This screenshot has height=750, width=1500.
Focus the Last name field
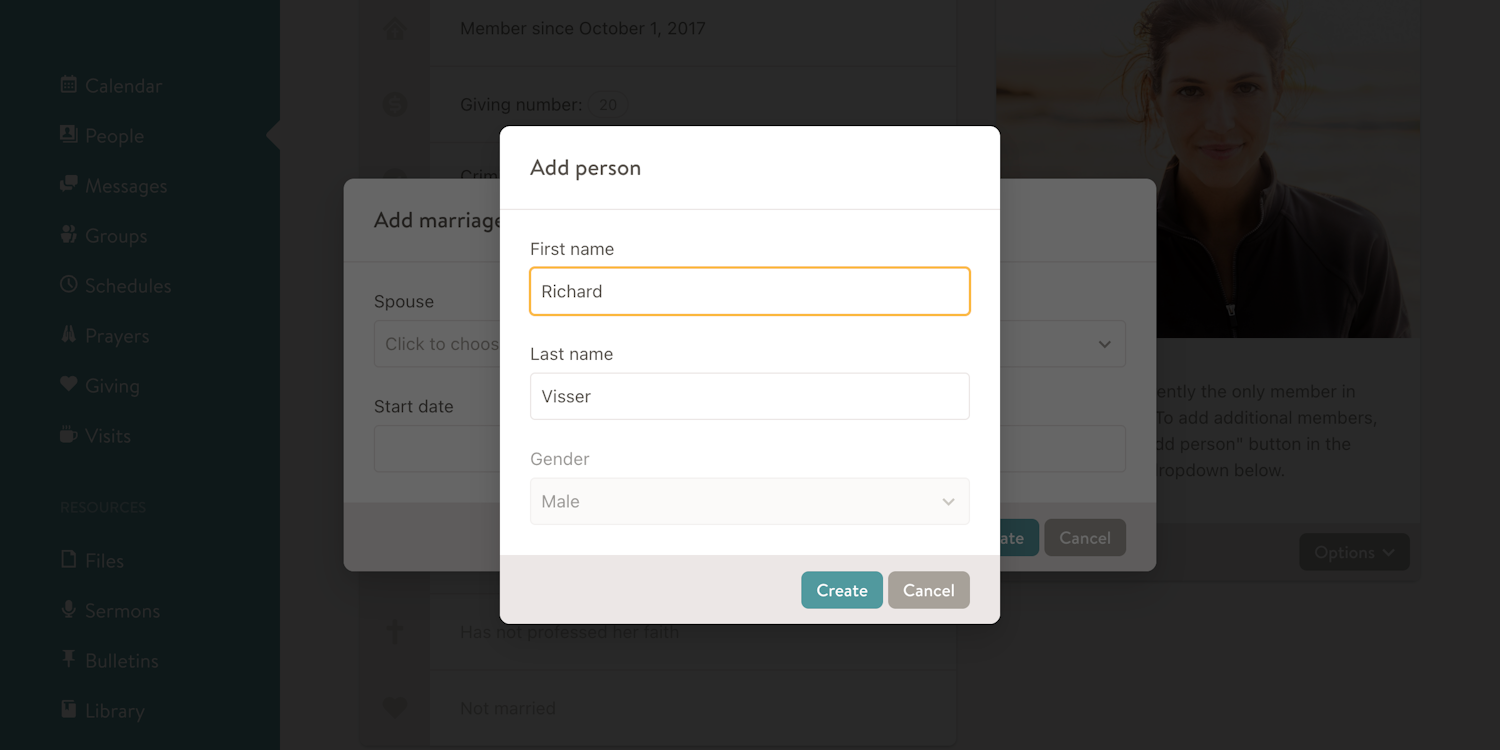[x=749, y=397]
